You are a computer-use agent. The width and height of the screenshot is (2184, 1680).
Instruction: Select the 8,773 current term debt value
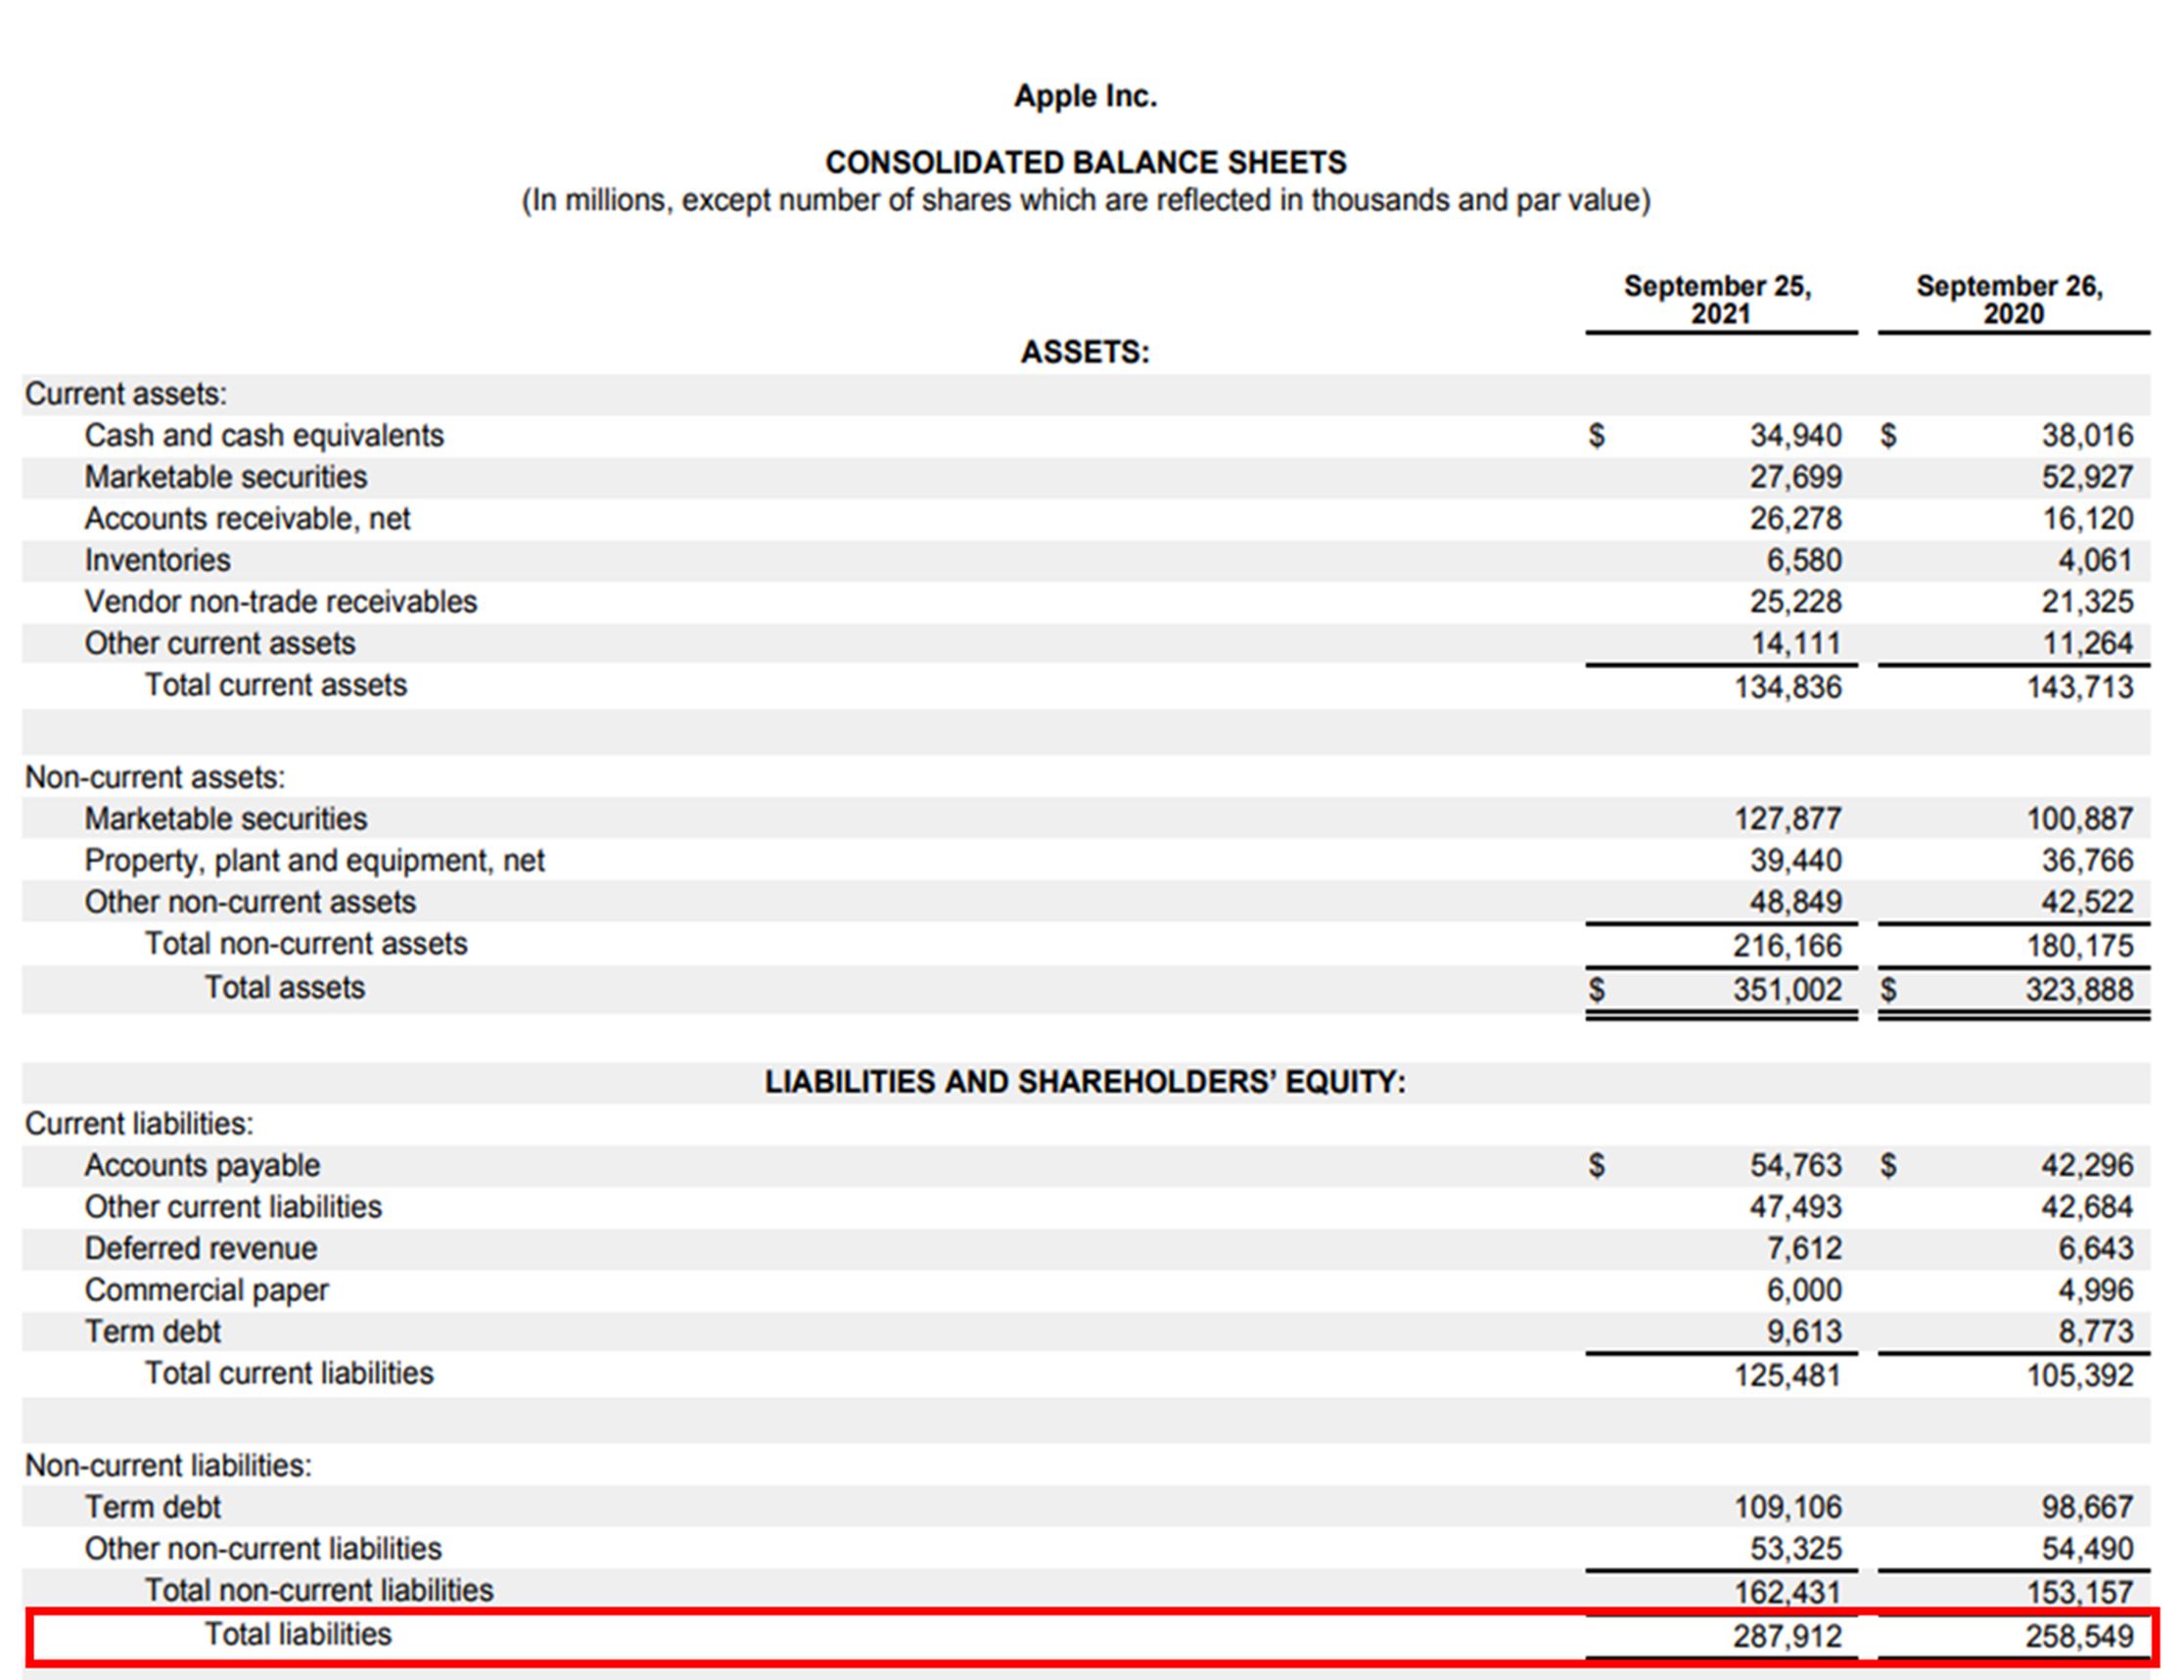(x=2095, y=1332)
